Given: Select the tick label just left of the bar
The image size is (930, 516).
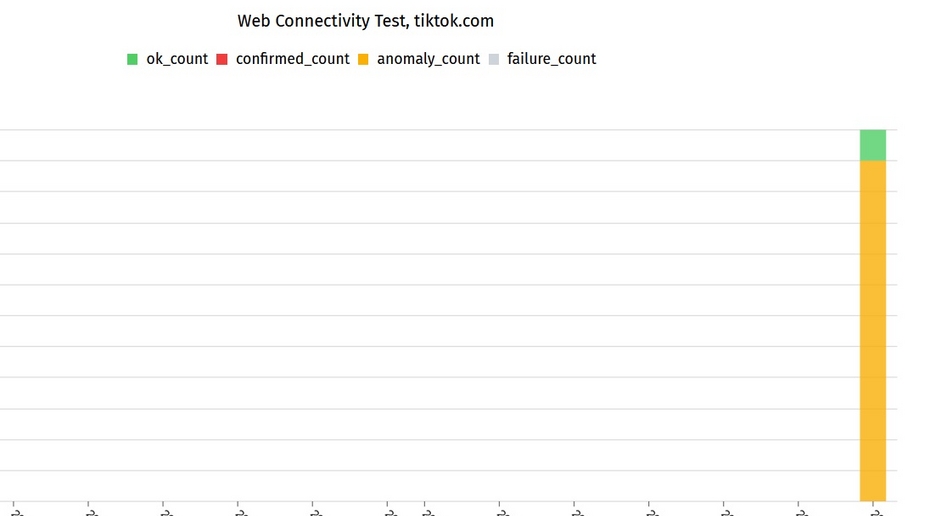Looking at the screenshot, I should point(802,512).
